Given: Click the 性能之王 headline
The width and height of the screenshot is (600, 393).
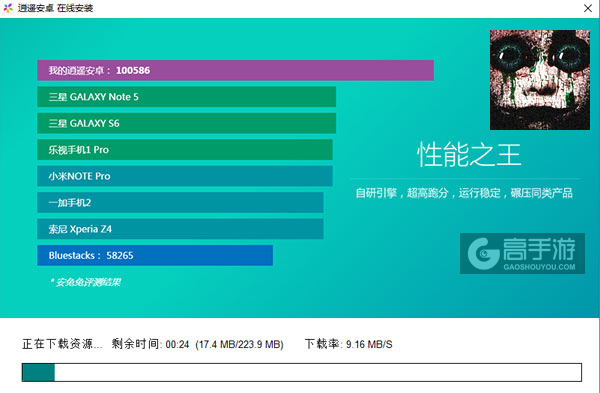Looking at the screenshot, I should coord(469,155).
